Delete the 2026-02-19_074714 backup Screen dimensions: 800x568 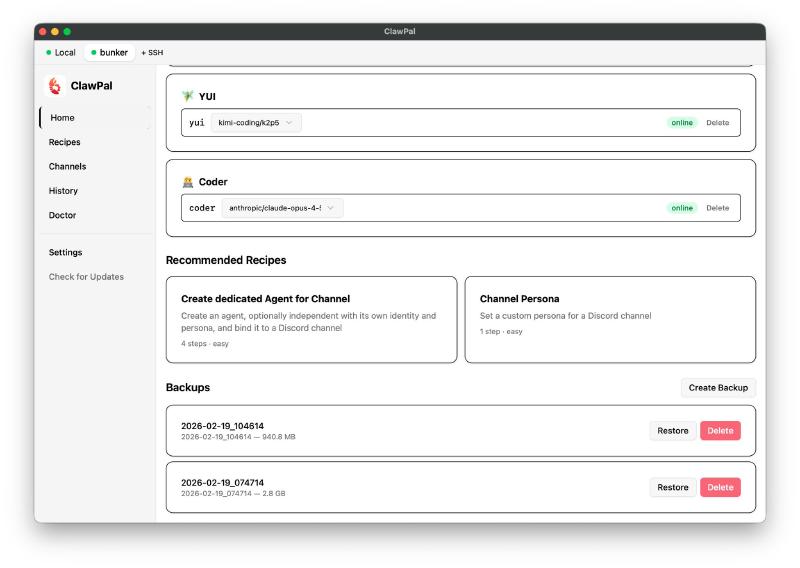(x=720, y=488)
